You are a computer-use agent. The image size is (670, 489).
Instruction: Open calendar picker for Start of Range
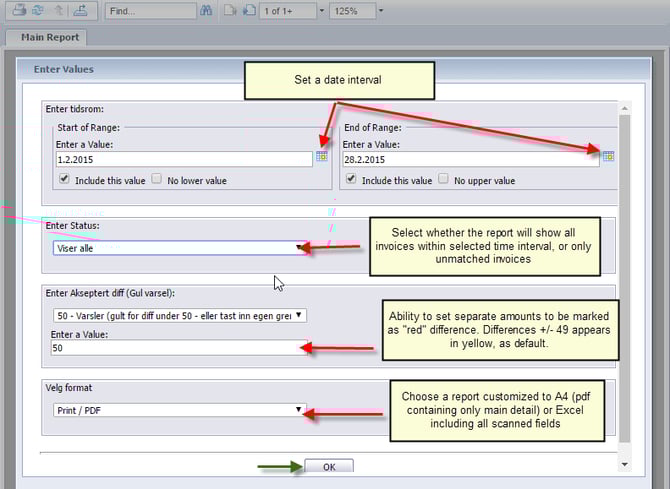point(322,156)
